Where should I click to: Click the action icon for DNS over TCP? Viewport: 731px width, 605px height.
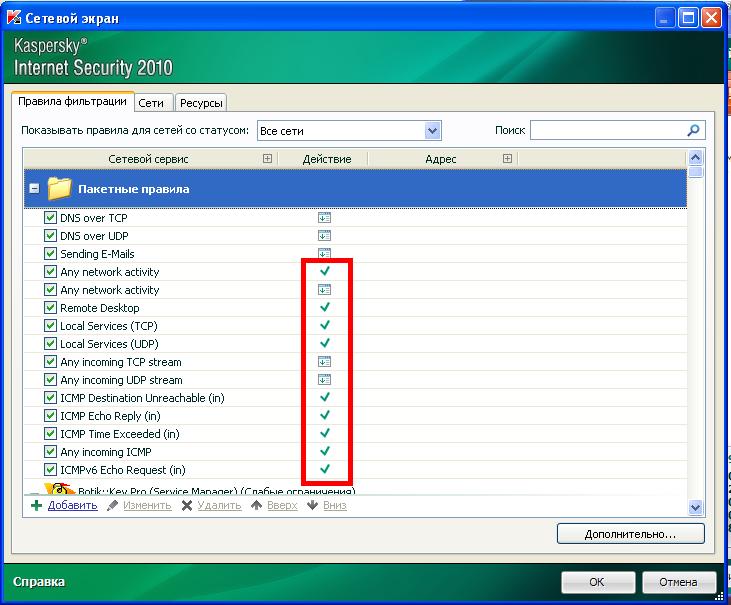coord(324,218)
